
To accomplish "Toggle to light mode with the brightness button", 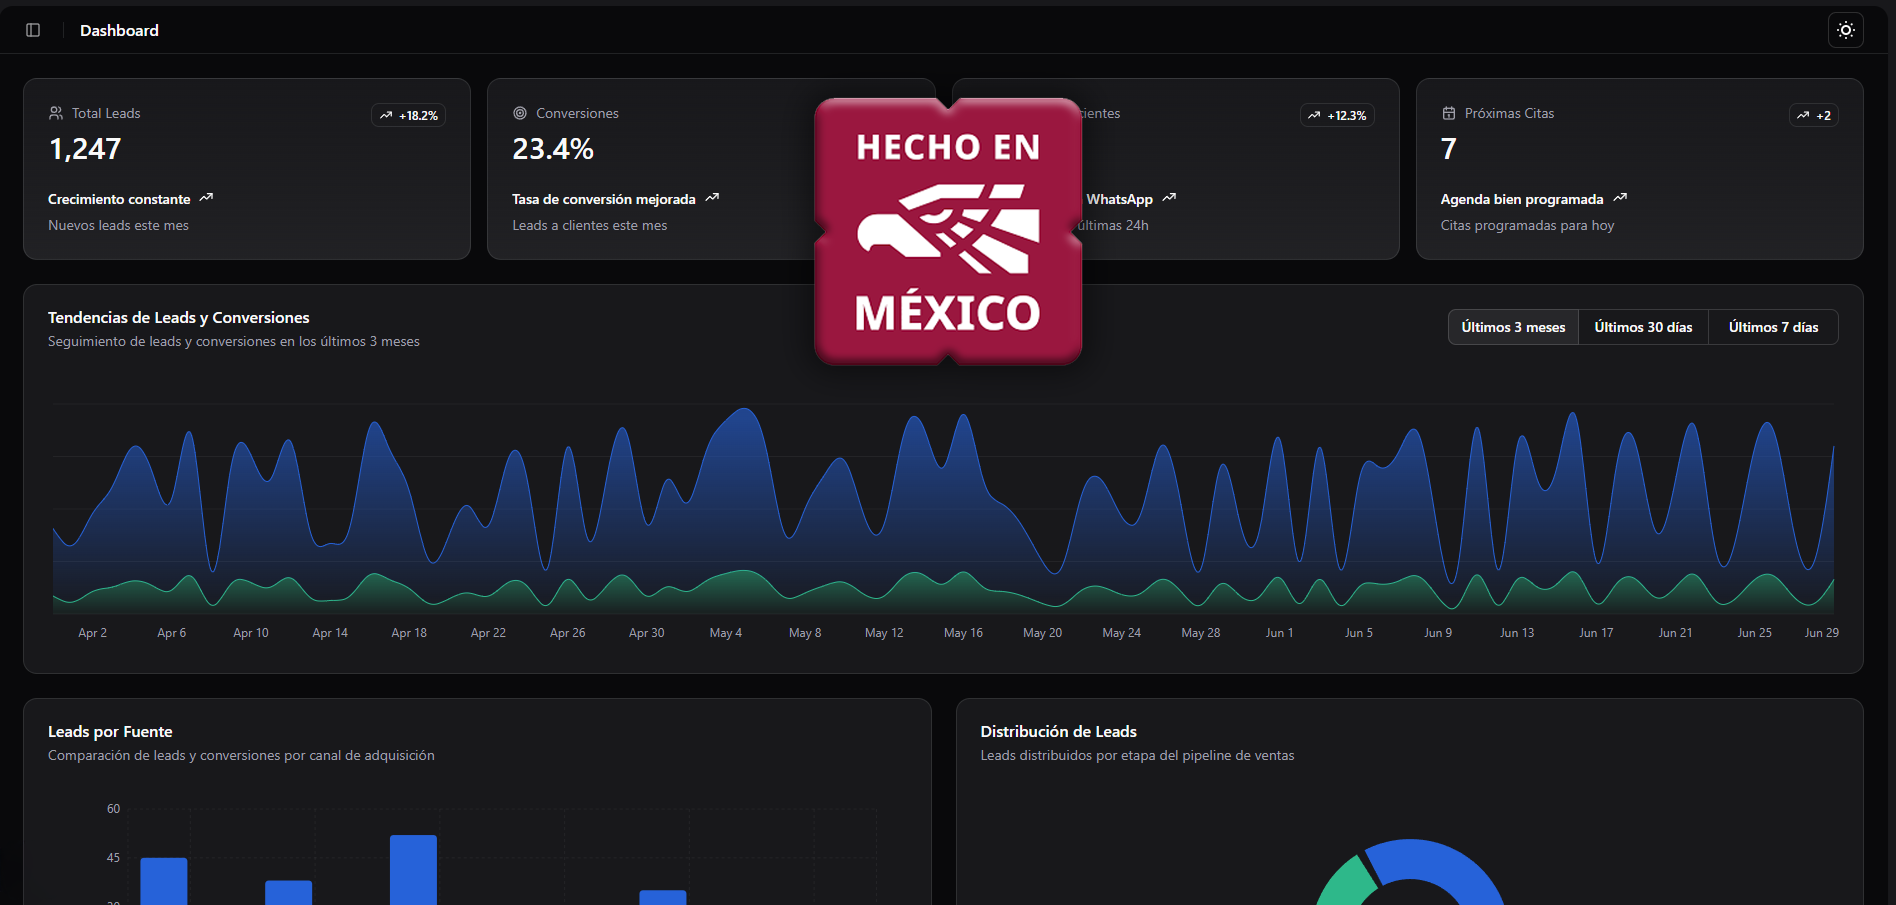I will pos(1845,30).
